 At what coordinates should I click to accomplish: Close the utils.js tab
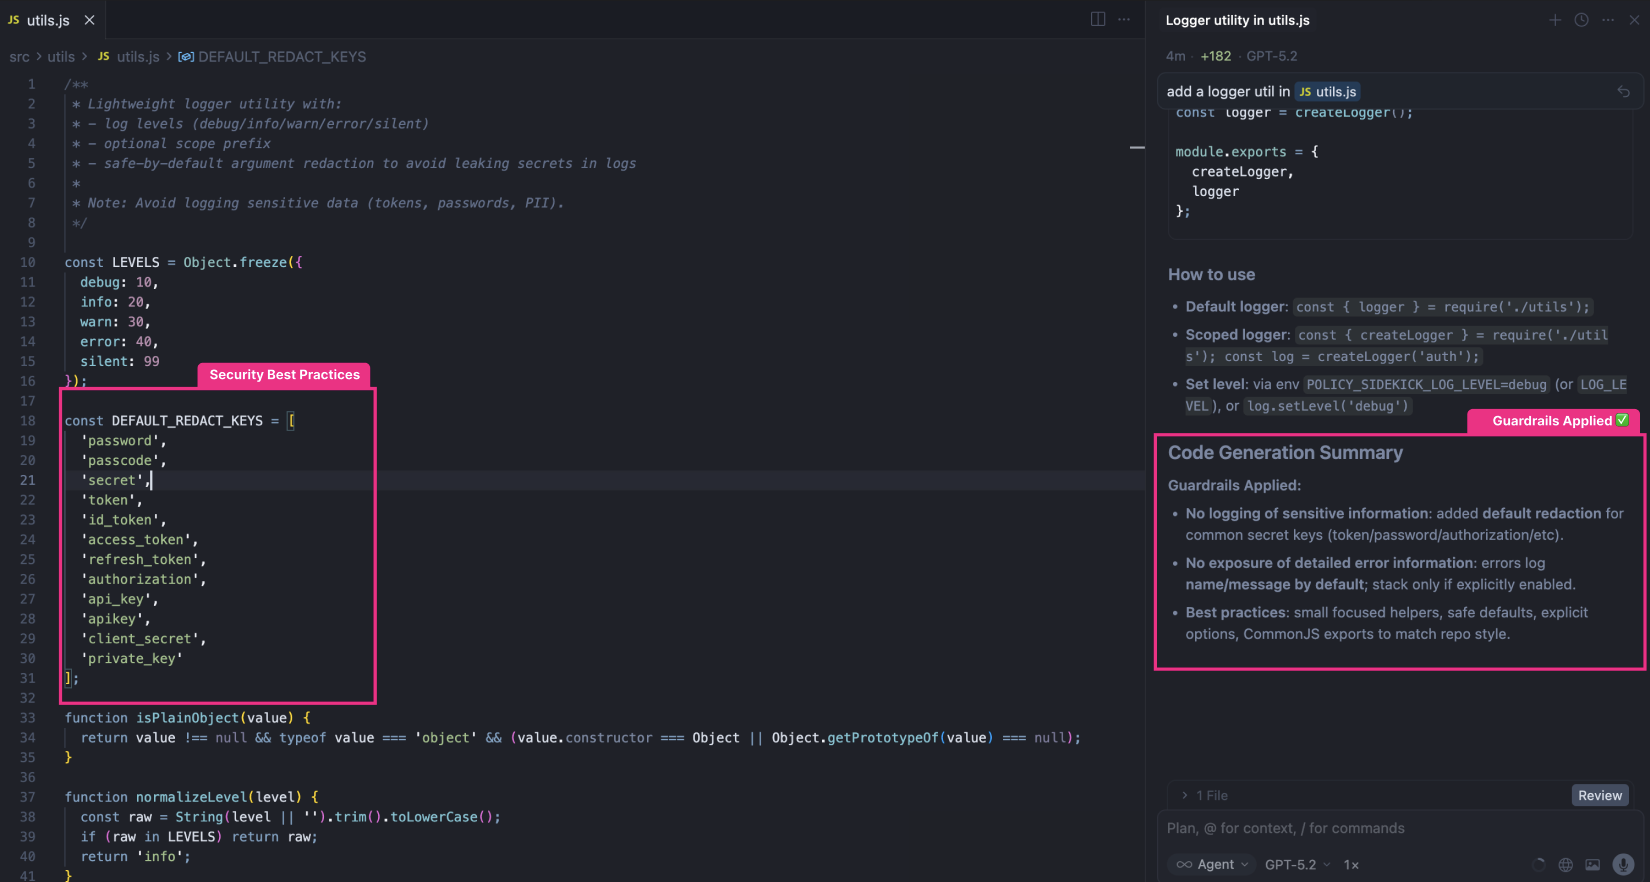[x=89, y=20]
